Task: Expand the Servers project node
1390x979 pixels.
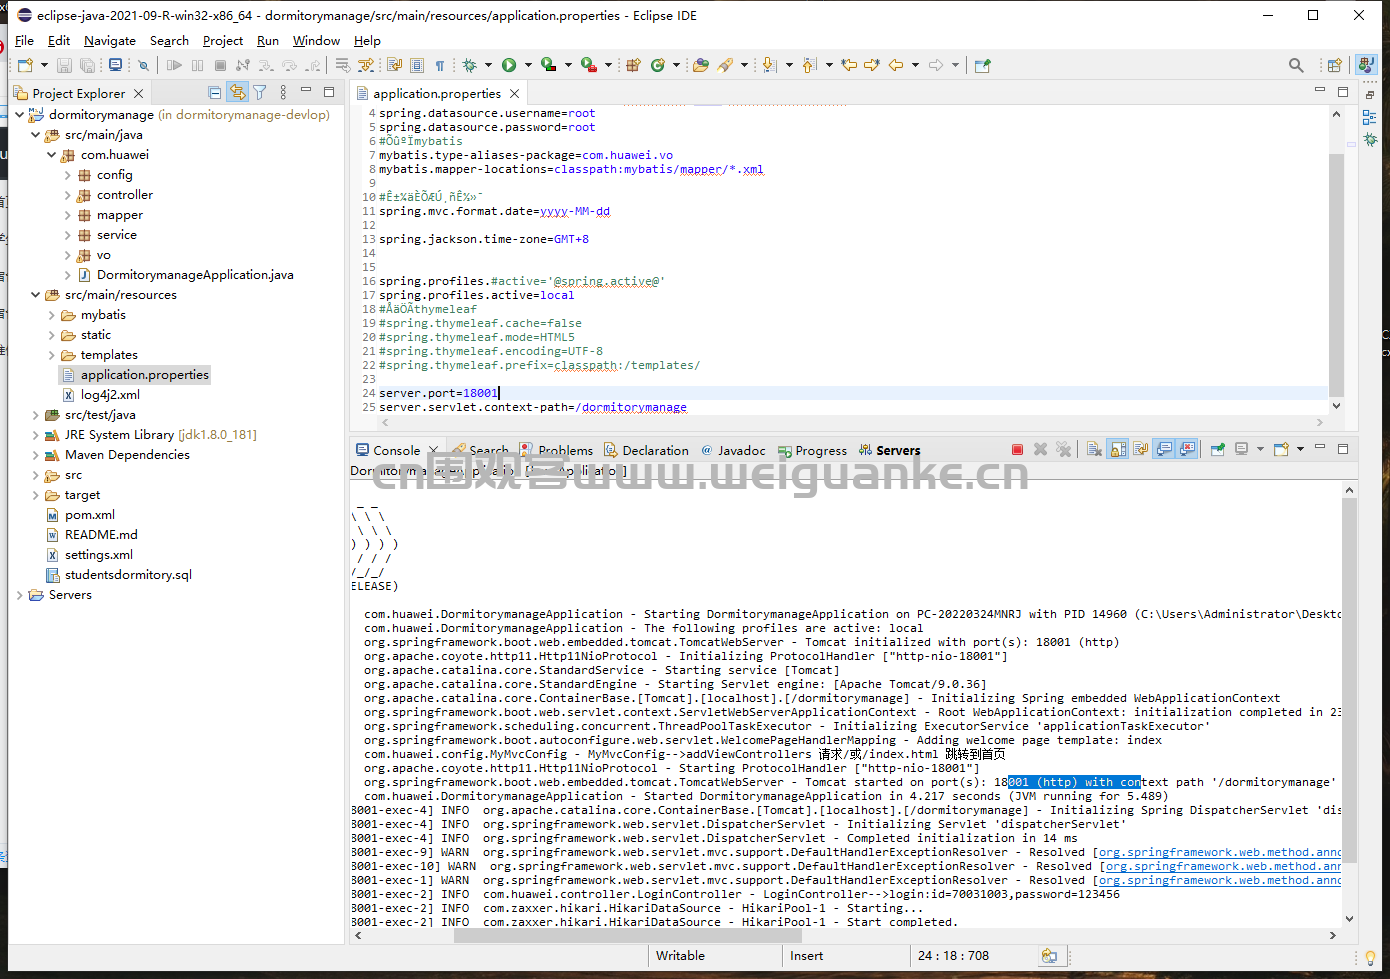Action: tap(19, 595)
